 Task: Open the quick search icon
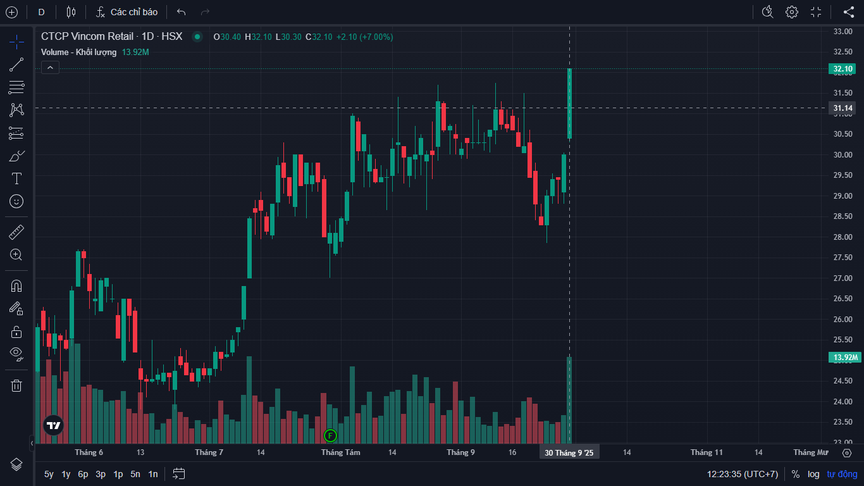coord(768,12)
